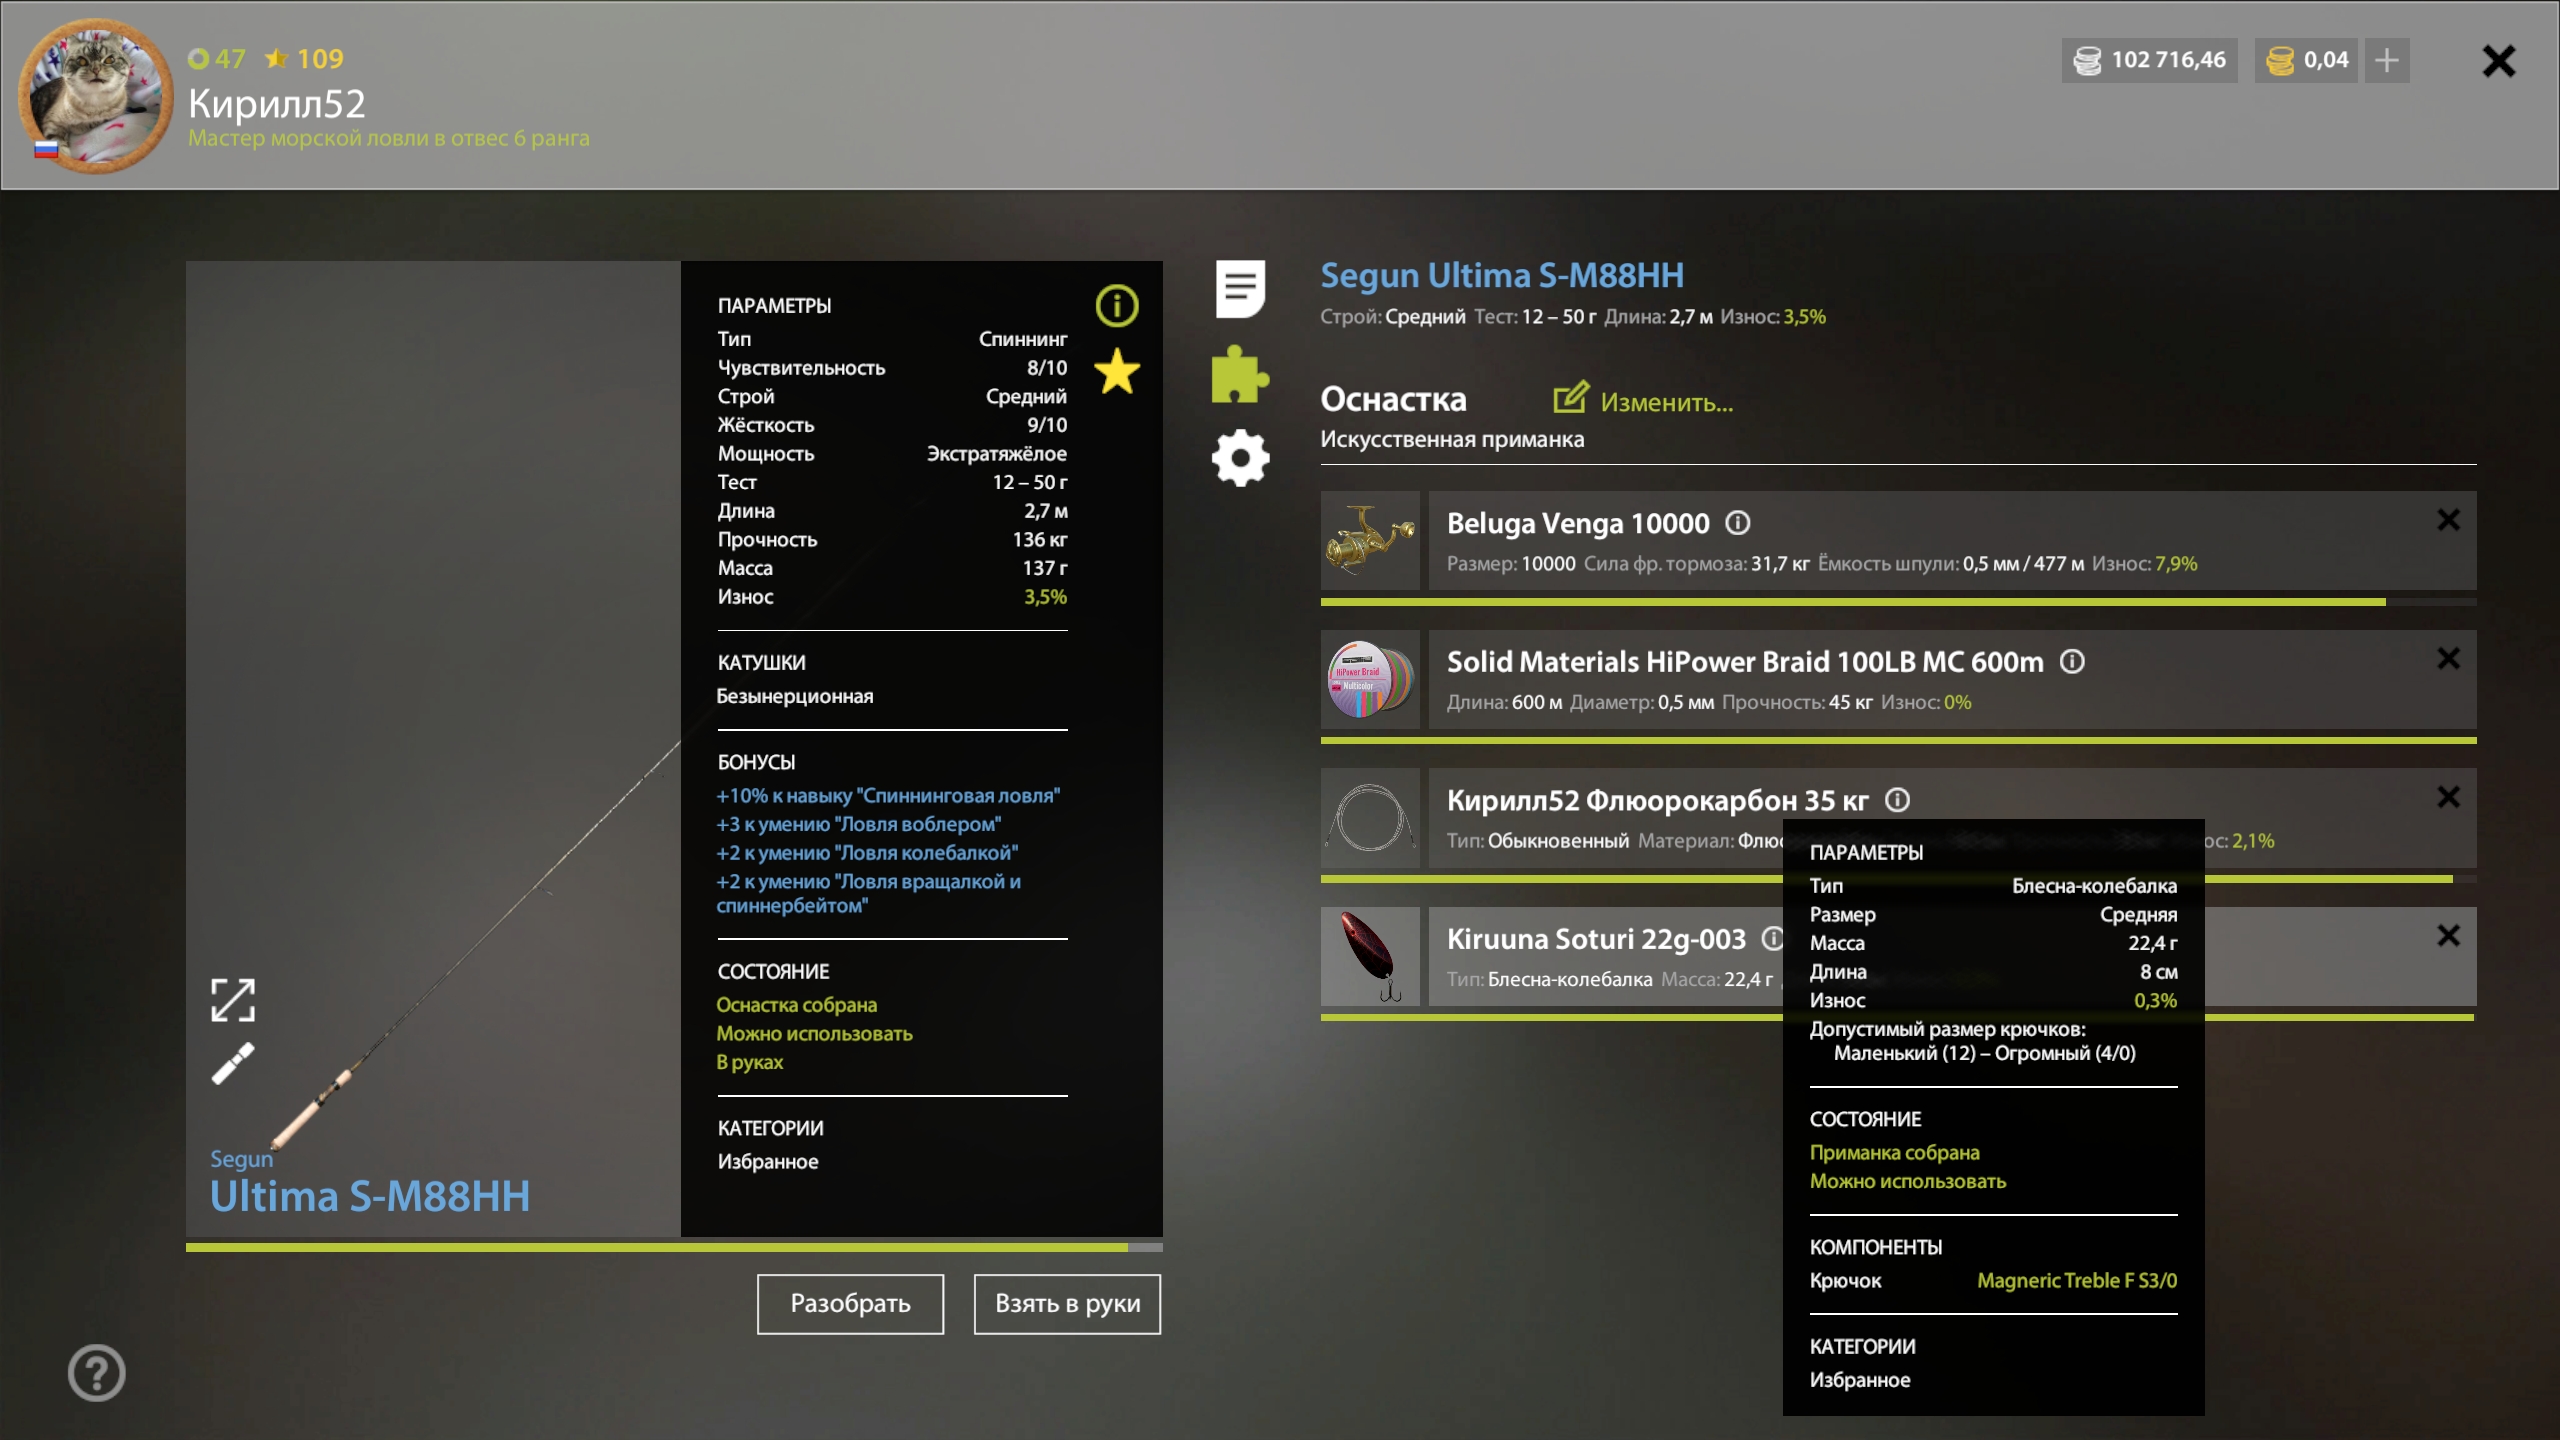Open the help question mark icon
This screenshot has height=1440, width=2560.
click(97, 1373)
